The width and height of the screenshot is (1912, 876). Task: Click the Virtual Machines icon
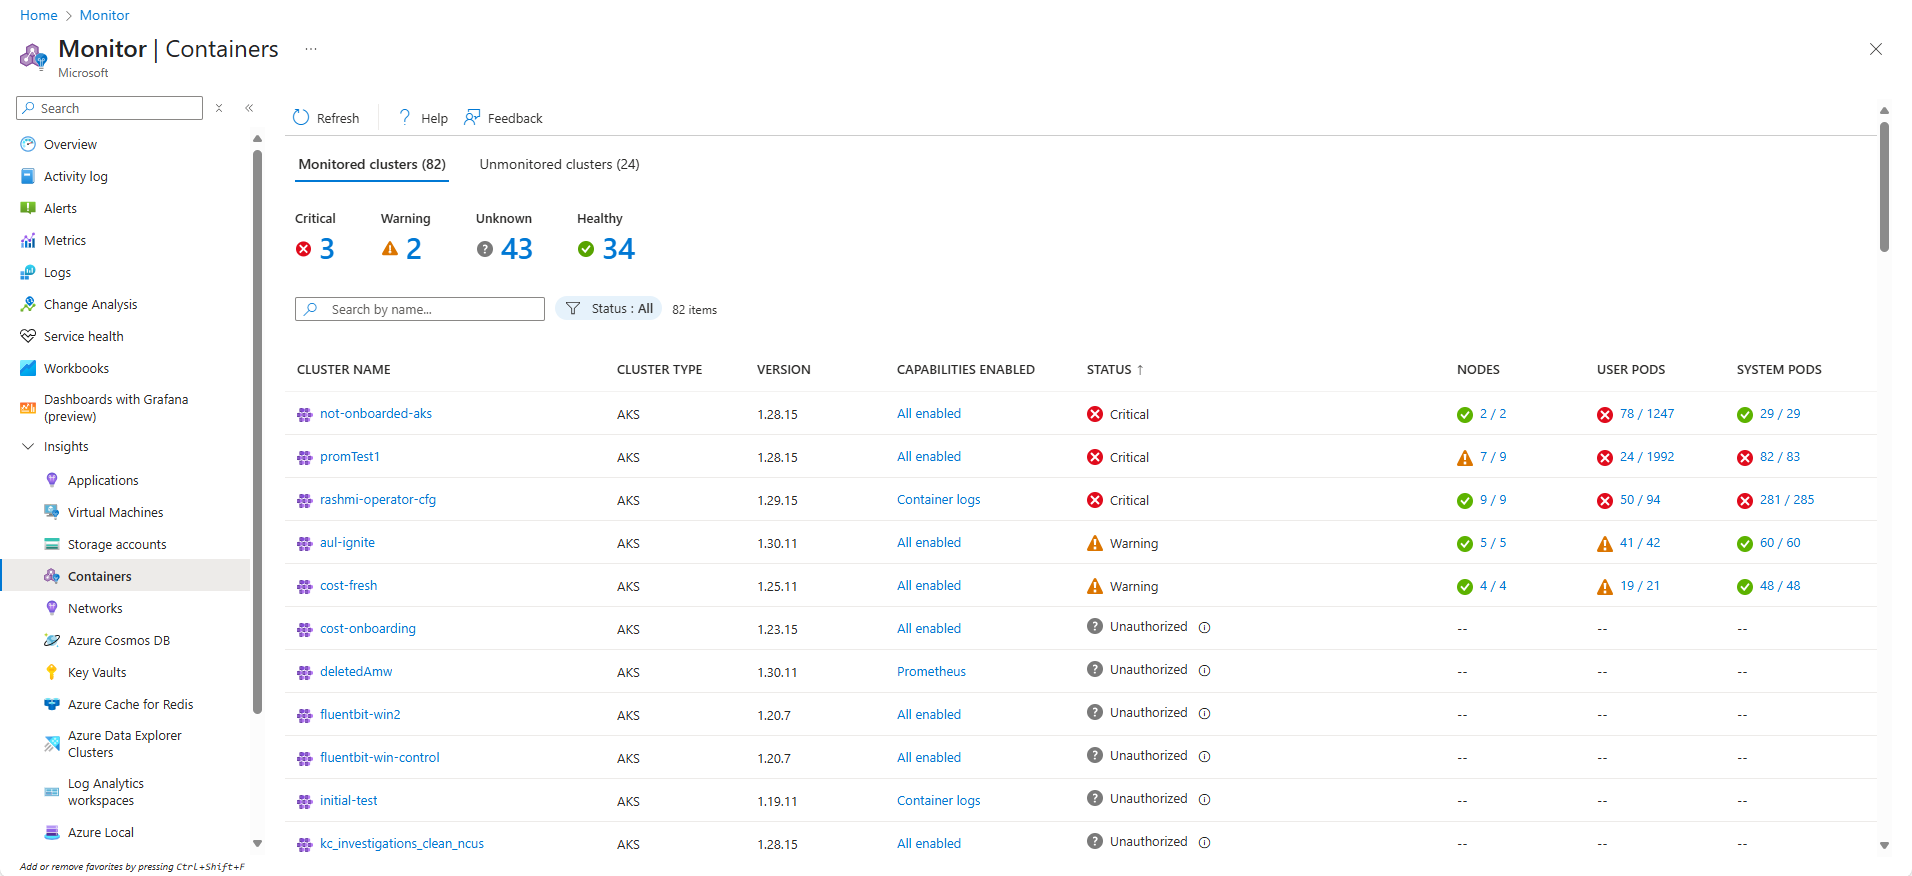pos(52,512)
